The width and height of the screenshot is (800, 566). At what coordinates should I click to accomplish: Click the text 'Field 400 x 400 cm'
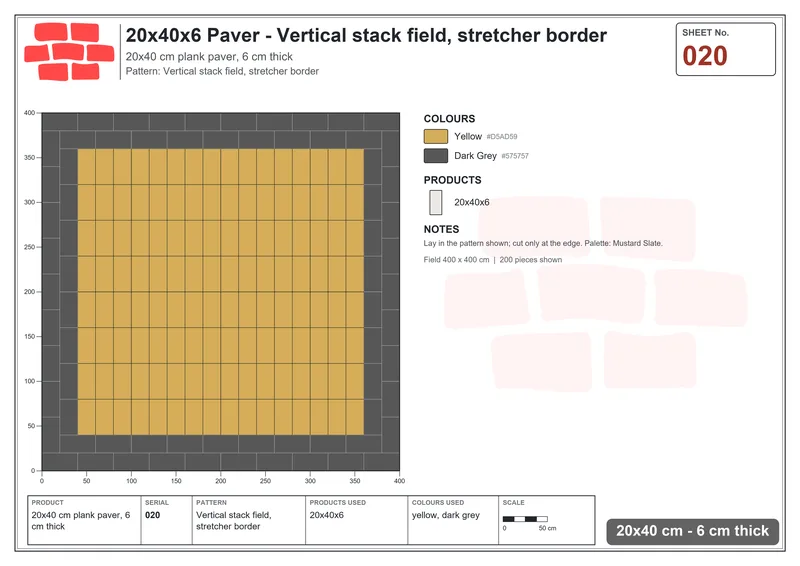point(456,260)
